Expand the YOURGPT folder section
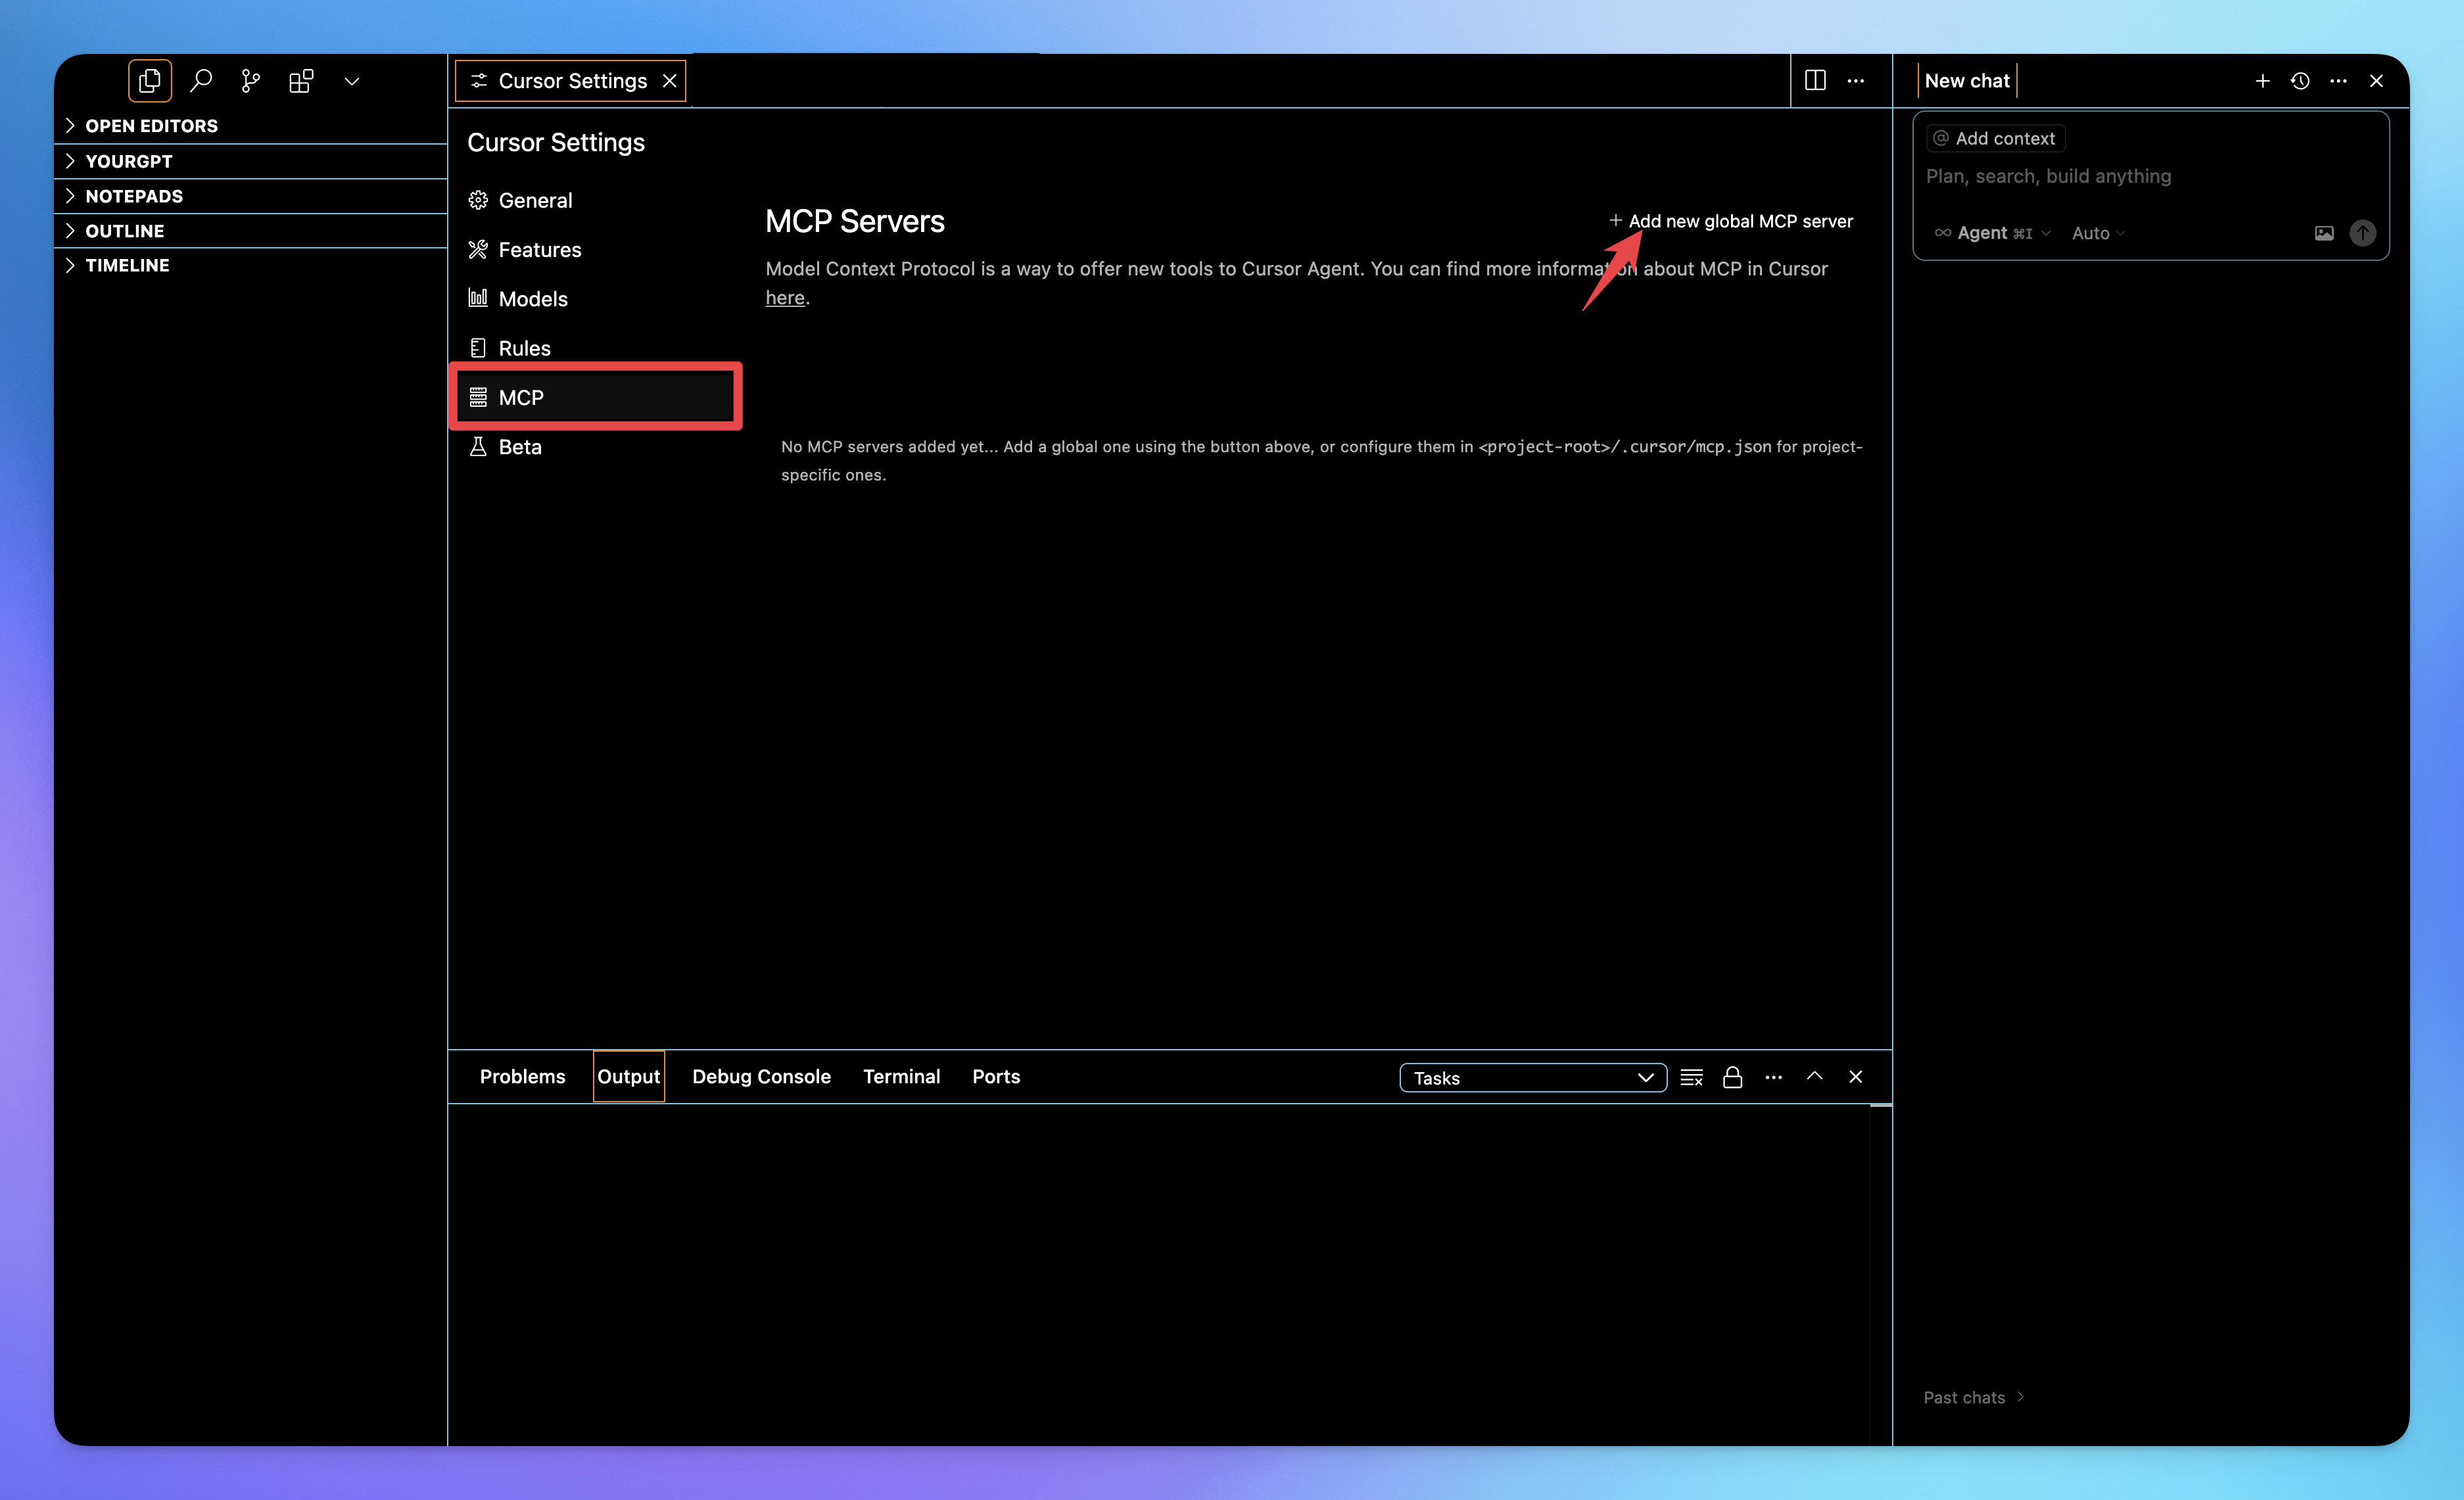The width and height of the screenshot is (2464, 1500). 250,161
